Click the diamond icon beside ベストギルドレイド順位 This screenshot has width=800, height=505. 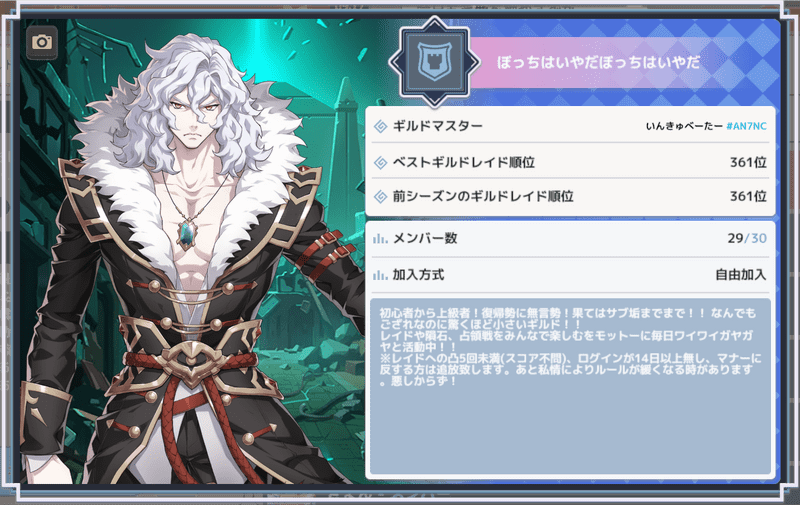coord(381,162)
